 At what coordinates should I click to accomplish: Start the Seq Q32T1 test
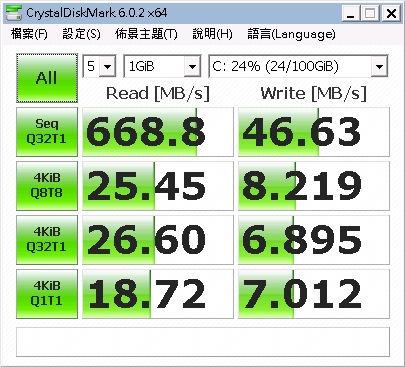[x=47, y=132]
